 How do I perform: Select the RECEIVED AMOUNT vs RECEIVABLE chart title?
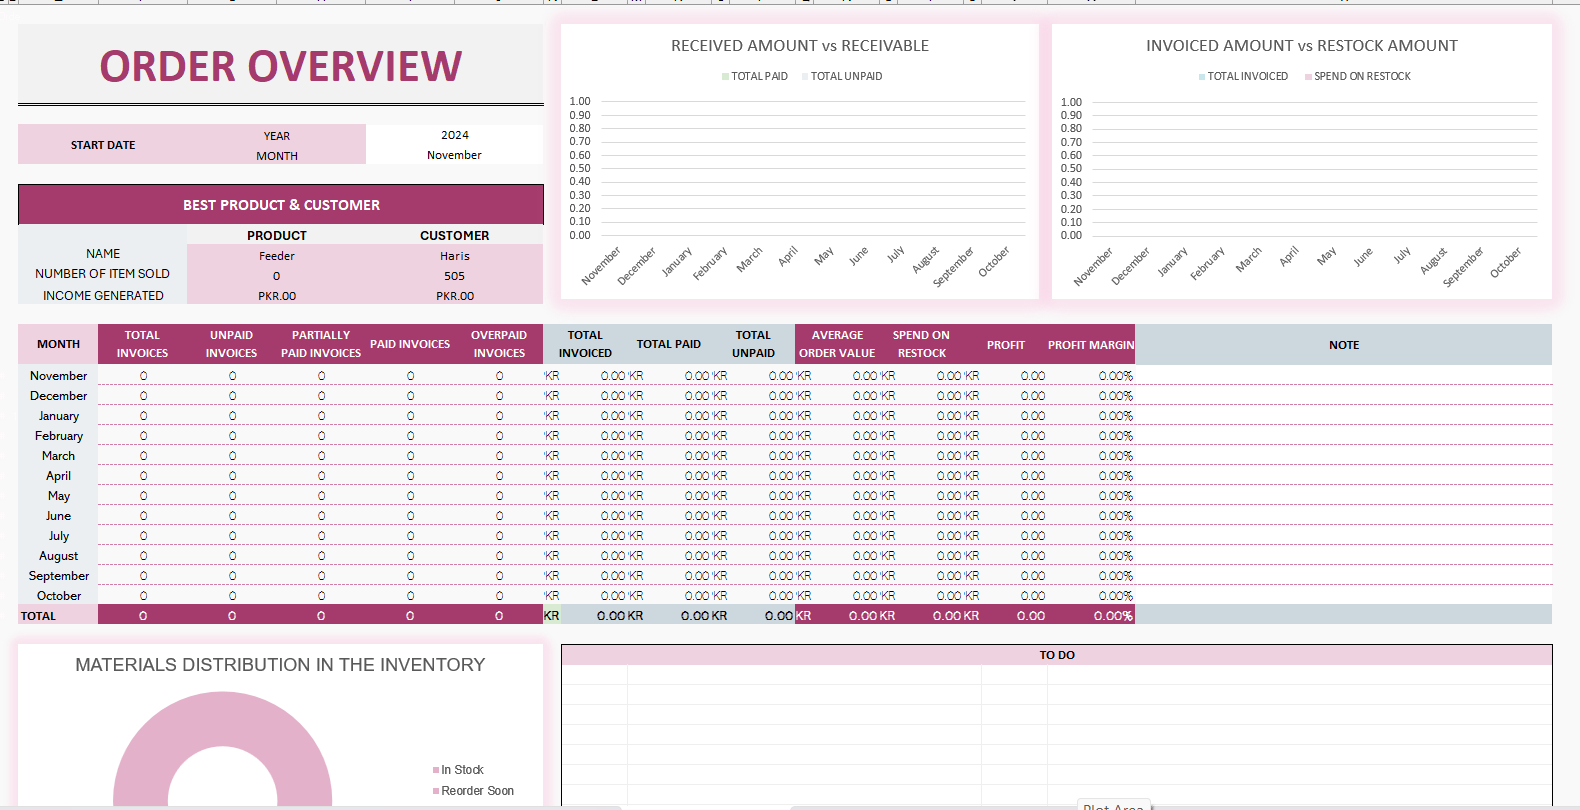point(800,46)
